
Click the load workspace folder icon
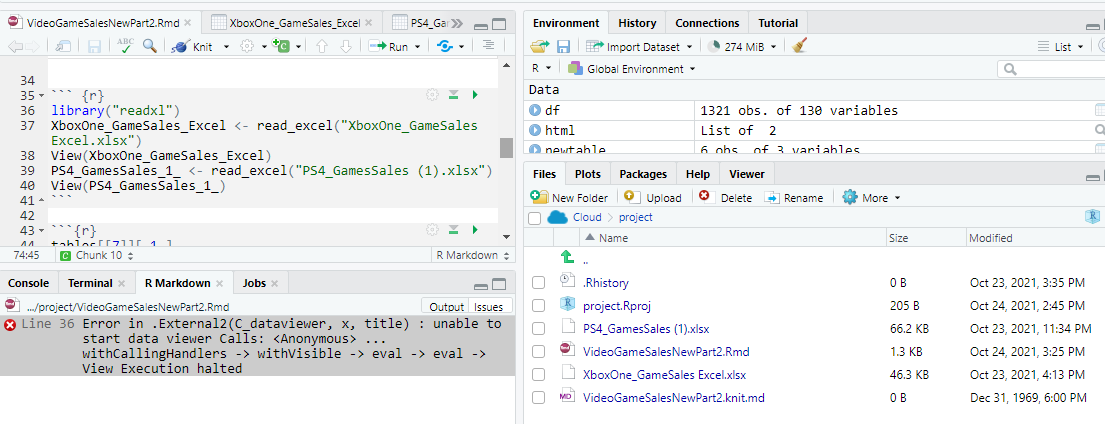540,46
